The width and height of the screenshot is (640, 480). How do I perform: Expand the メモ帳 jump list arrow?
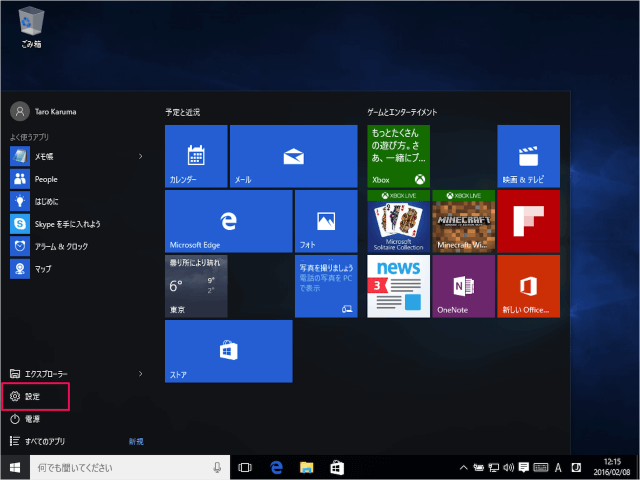coord(140,156)
